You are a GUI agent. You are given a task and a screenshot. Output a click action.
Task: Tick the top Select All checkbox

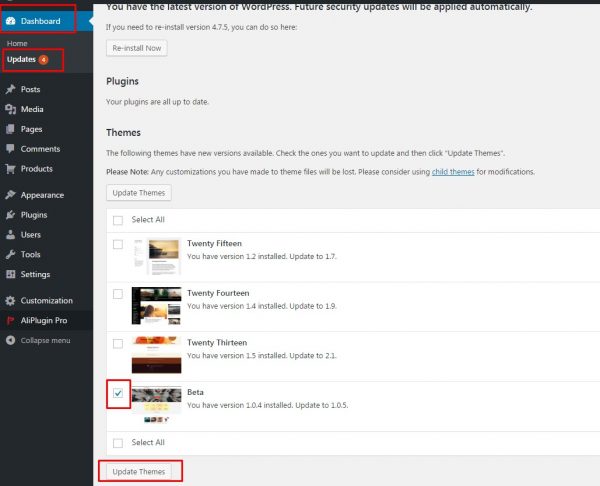coord(118,220)
